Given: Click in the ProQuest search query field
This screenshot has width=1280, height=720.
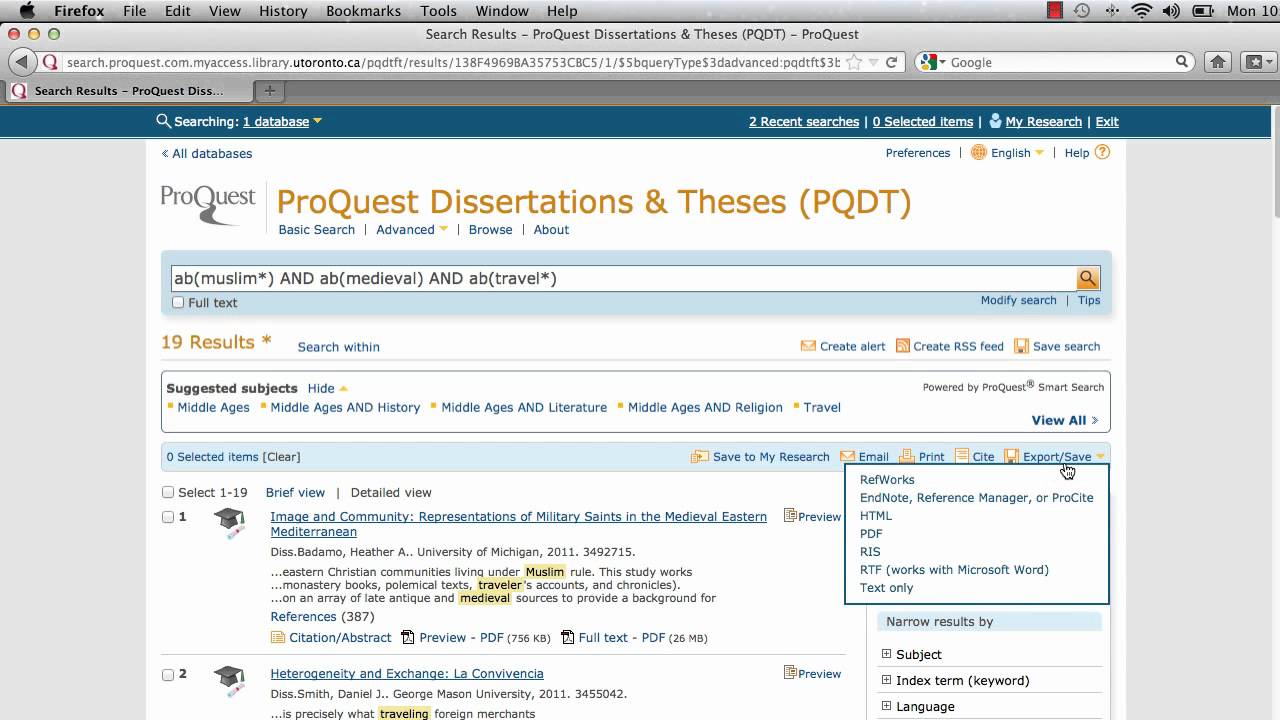Looking at the screenshot, I should tap(622, 279).
